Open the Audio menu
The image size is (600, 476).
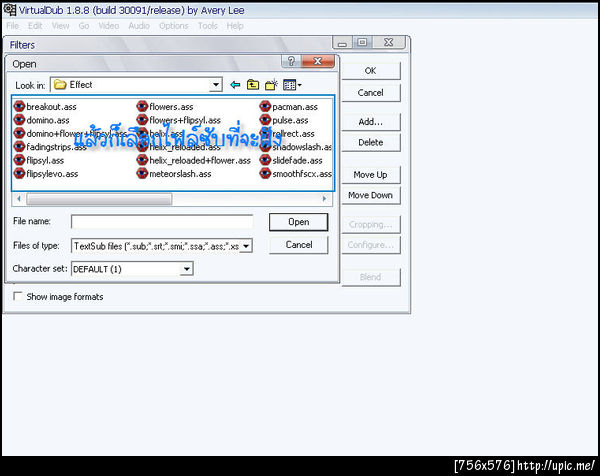coord(139,26)
